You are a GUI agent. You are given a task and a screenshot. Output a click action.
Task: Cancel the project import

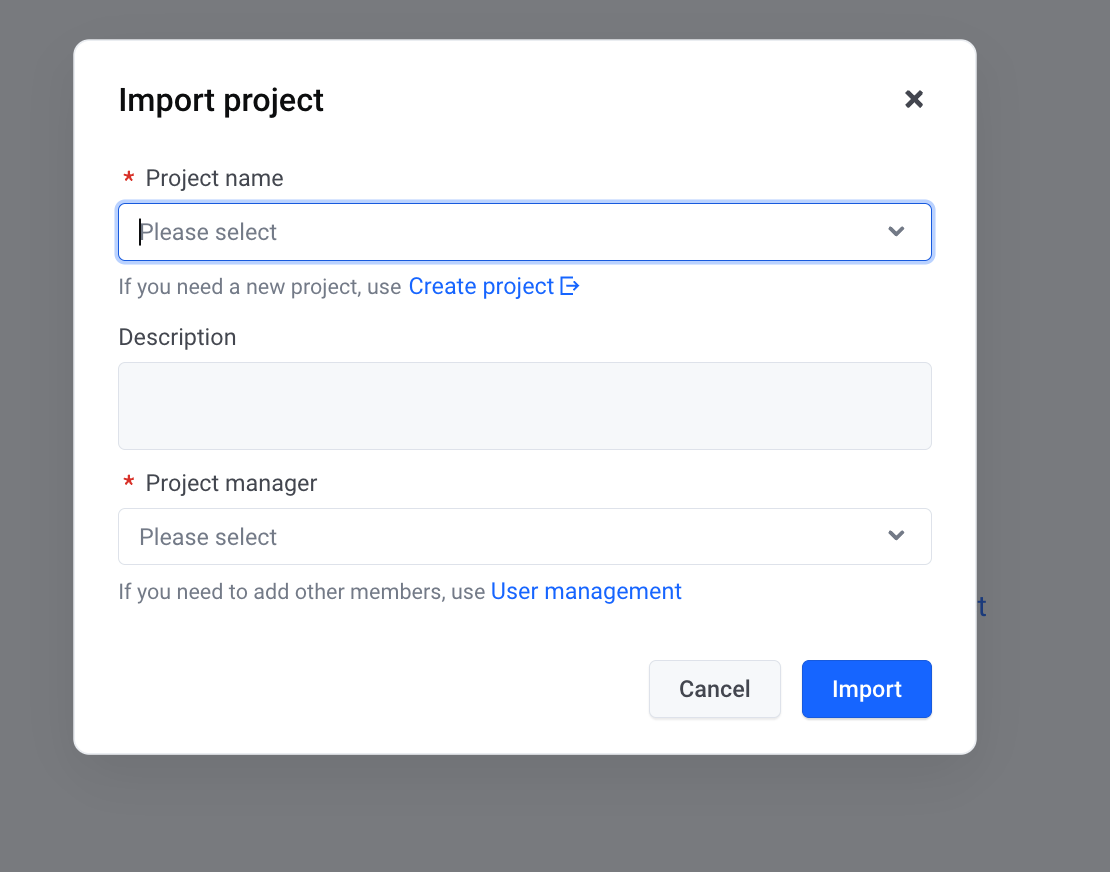click(x=715, y=689)
